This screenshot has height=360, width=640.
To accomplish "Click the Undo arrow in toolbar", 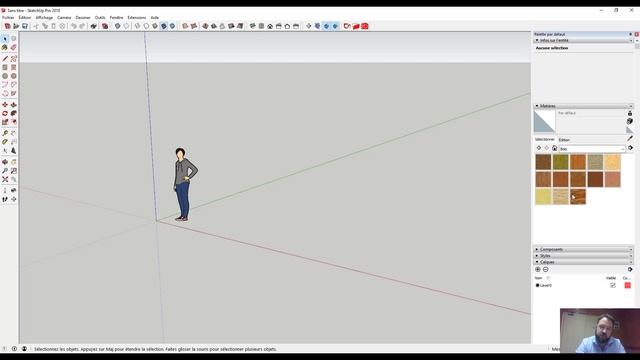I will (73, 26).
